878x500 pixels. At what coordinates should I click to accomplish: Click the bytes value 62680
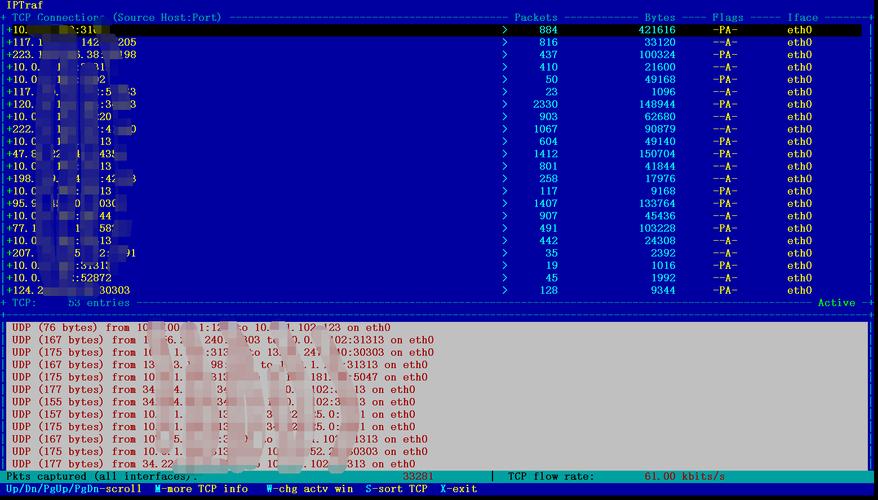click(x=660, y=117)
